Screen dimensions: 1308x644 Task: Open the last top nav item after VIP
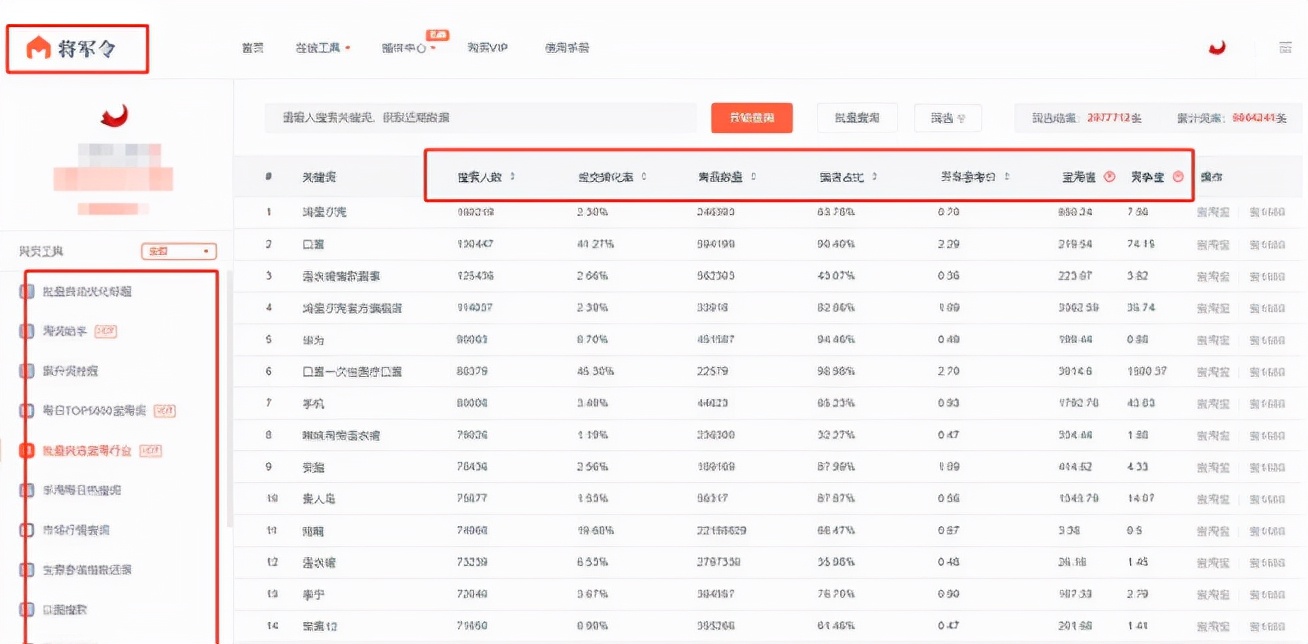[566, 48]
